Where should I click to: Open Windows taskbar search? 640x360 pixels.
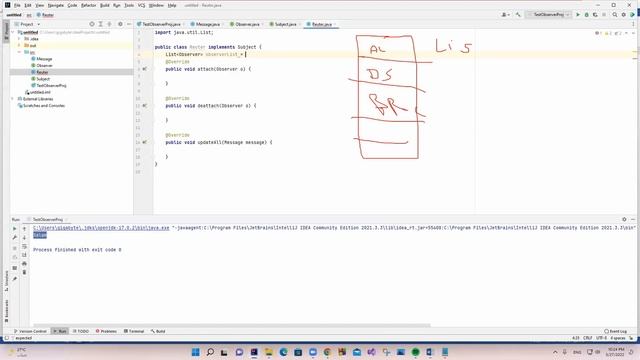click(210, 352)
